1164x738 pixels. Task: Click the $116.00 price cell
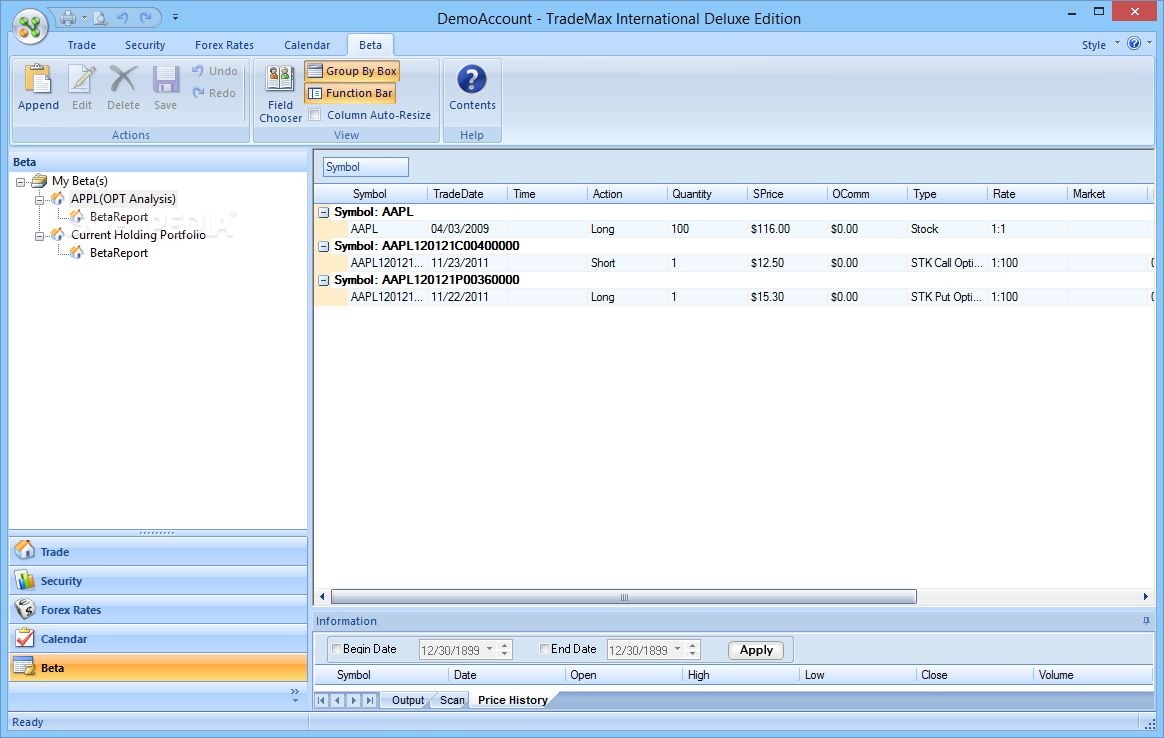click(787, 229)
